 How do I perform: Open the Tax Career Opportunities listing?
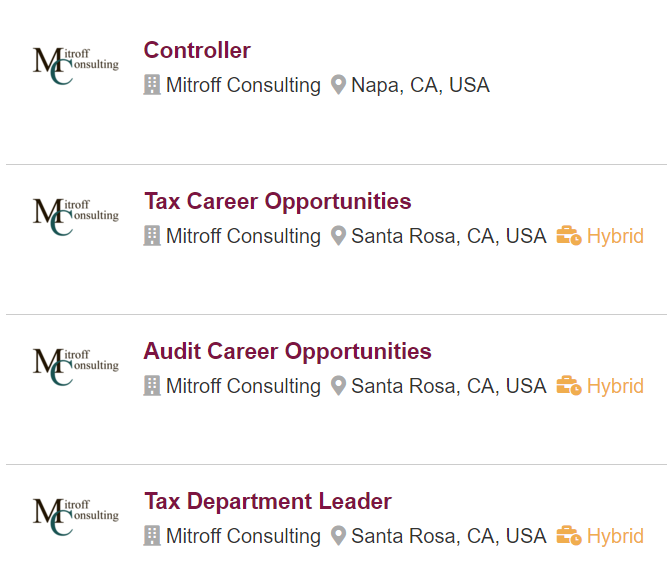(x=277, y=201)
